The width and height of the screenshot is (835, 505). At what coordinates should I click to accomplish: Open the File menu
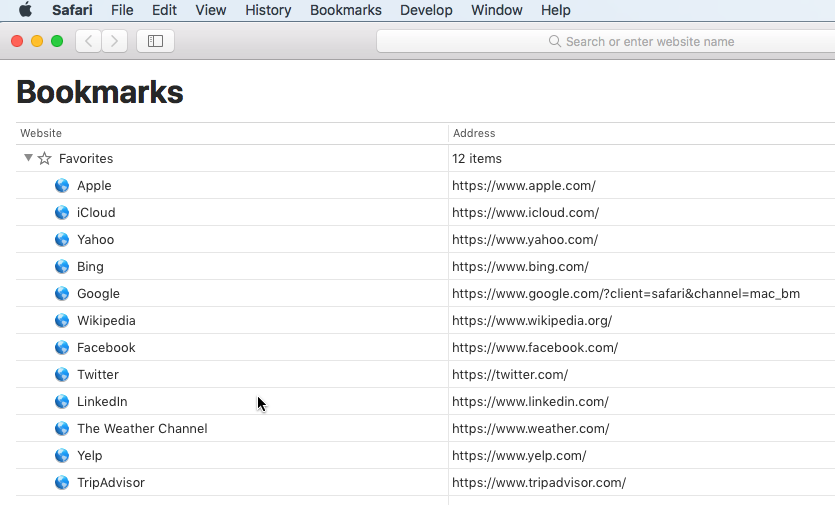coord(122,10)
